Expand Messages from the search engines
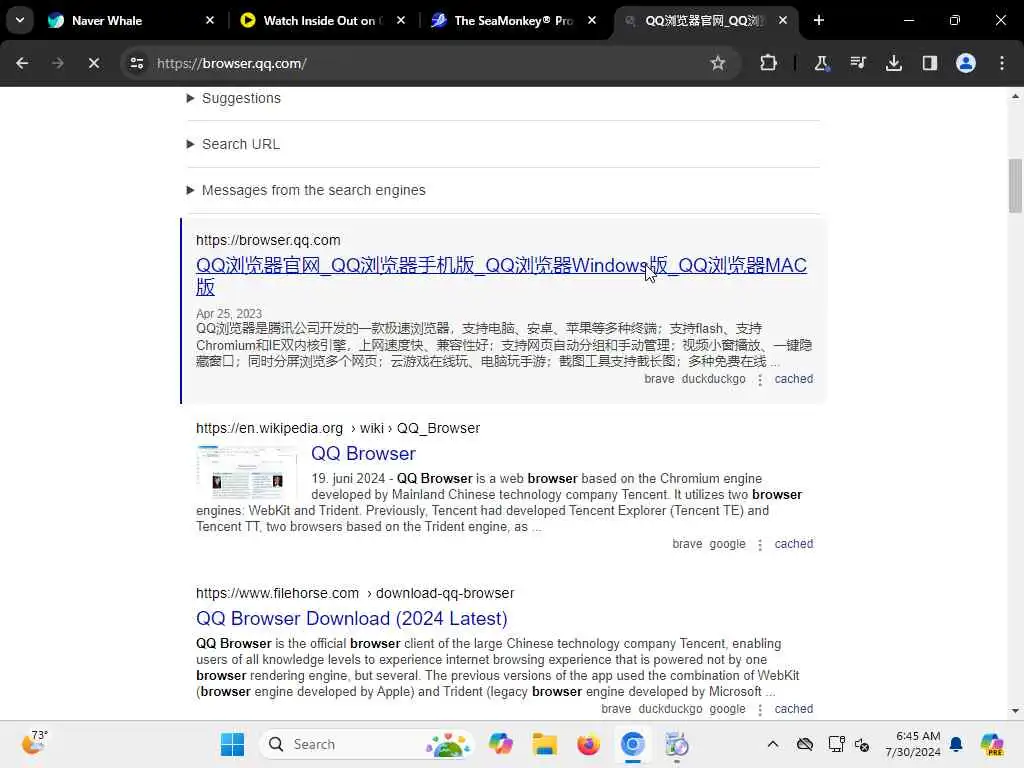The image size is (1024, 768). (x=306, y=190)
